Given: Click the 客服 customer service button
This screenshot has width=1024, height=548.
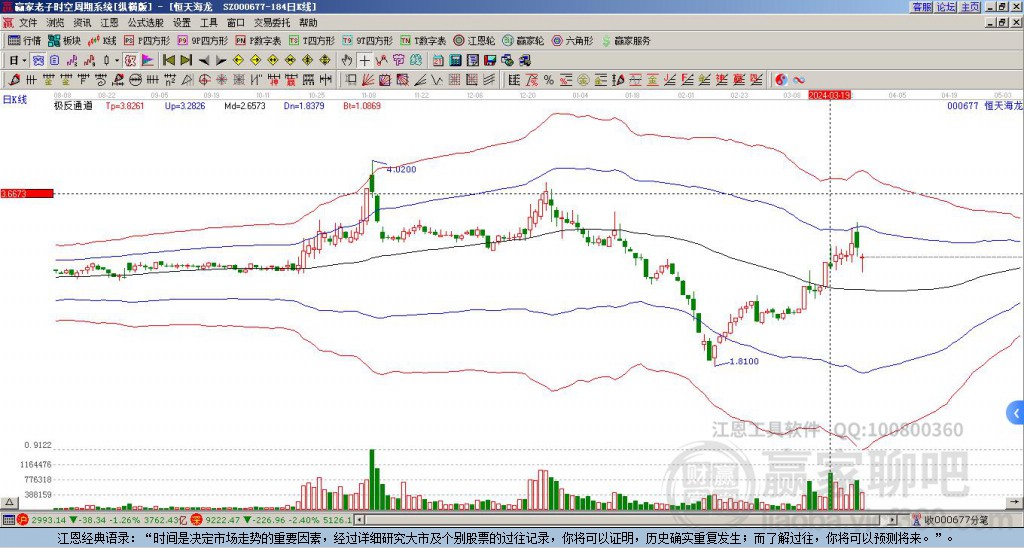Looking at the screenshot, I should pyautogui.click(x=922, y=7).
